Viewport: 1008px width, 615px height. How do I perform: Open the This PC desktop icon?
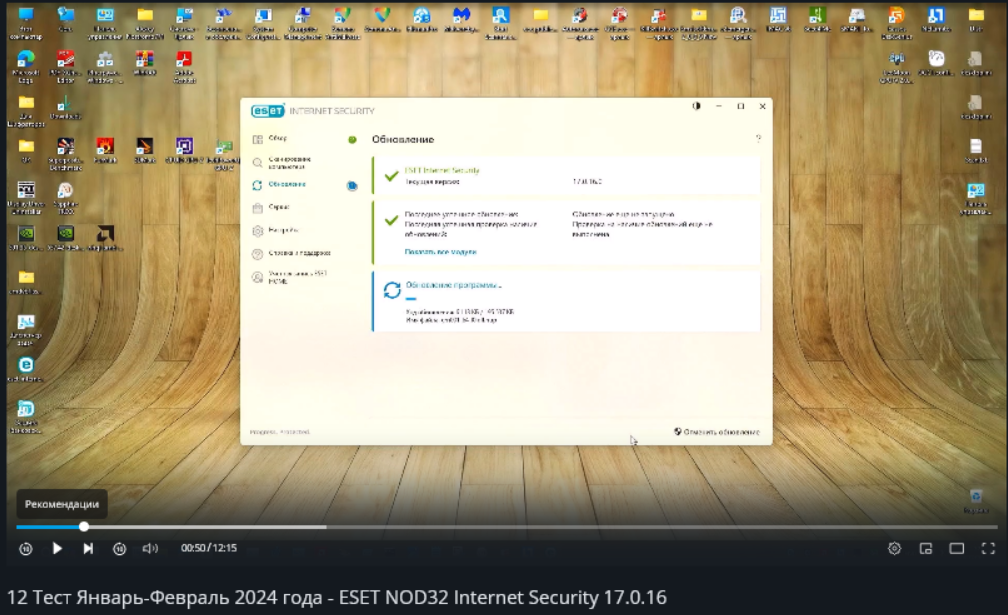coord(26,23)
